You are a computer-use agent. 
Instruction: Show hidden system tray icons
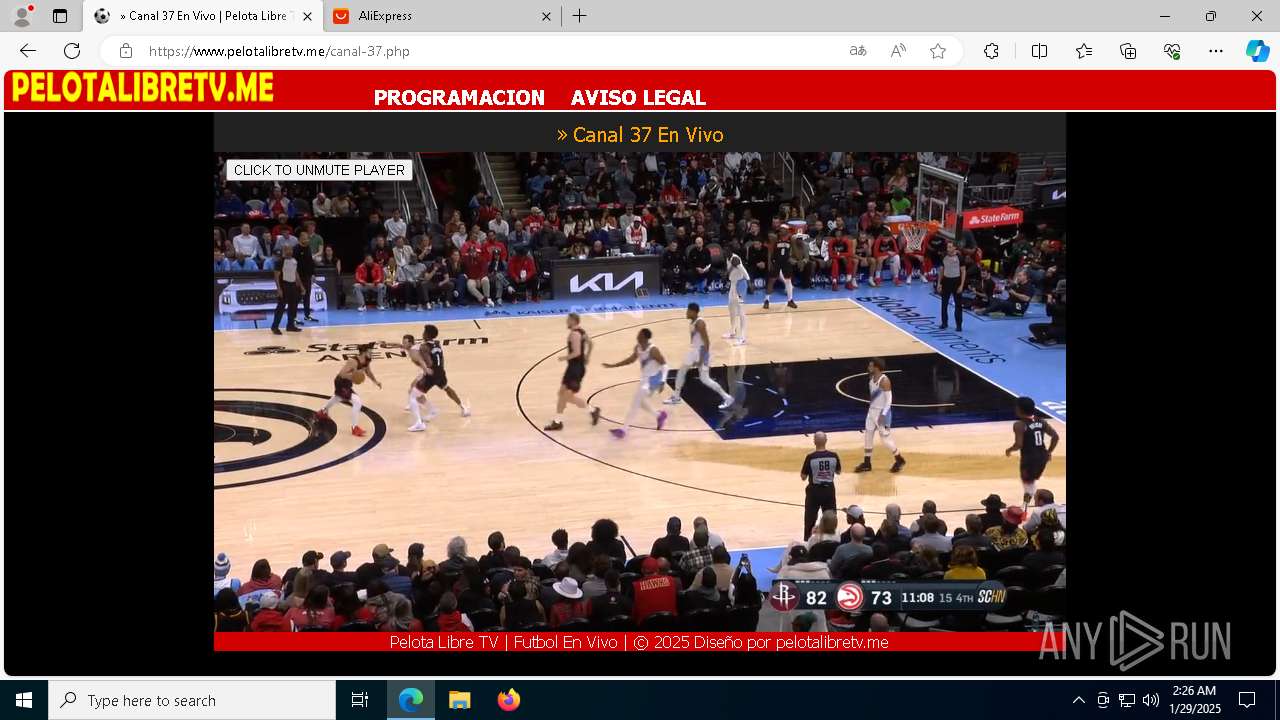(1078, 700)
